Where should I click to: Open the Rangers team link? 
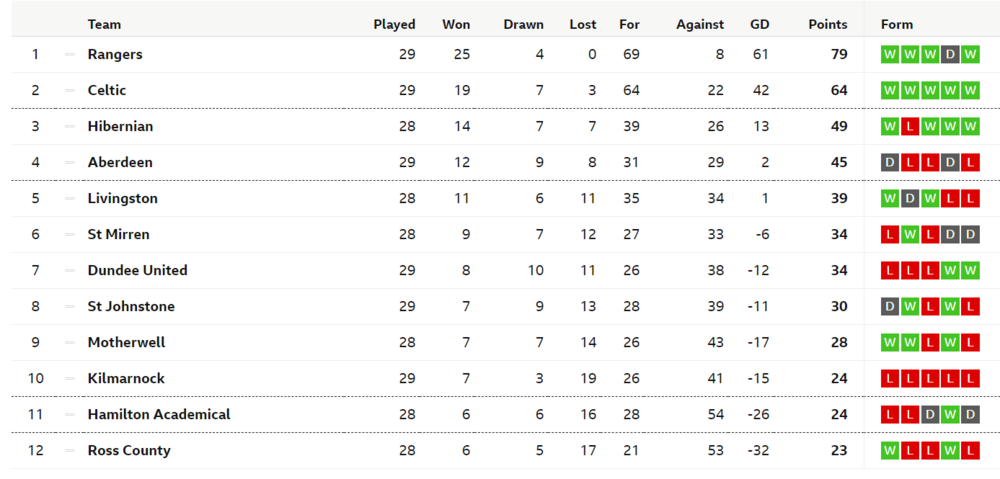pos(115,54)
